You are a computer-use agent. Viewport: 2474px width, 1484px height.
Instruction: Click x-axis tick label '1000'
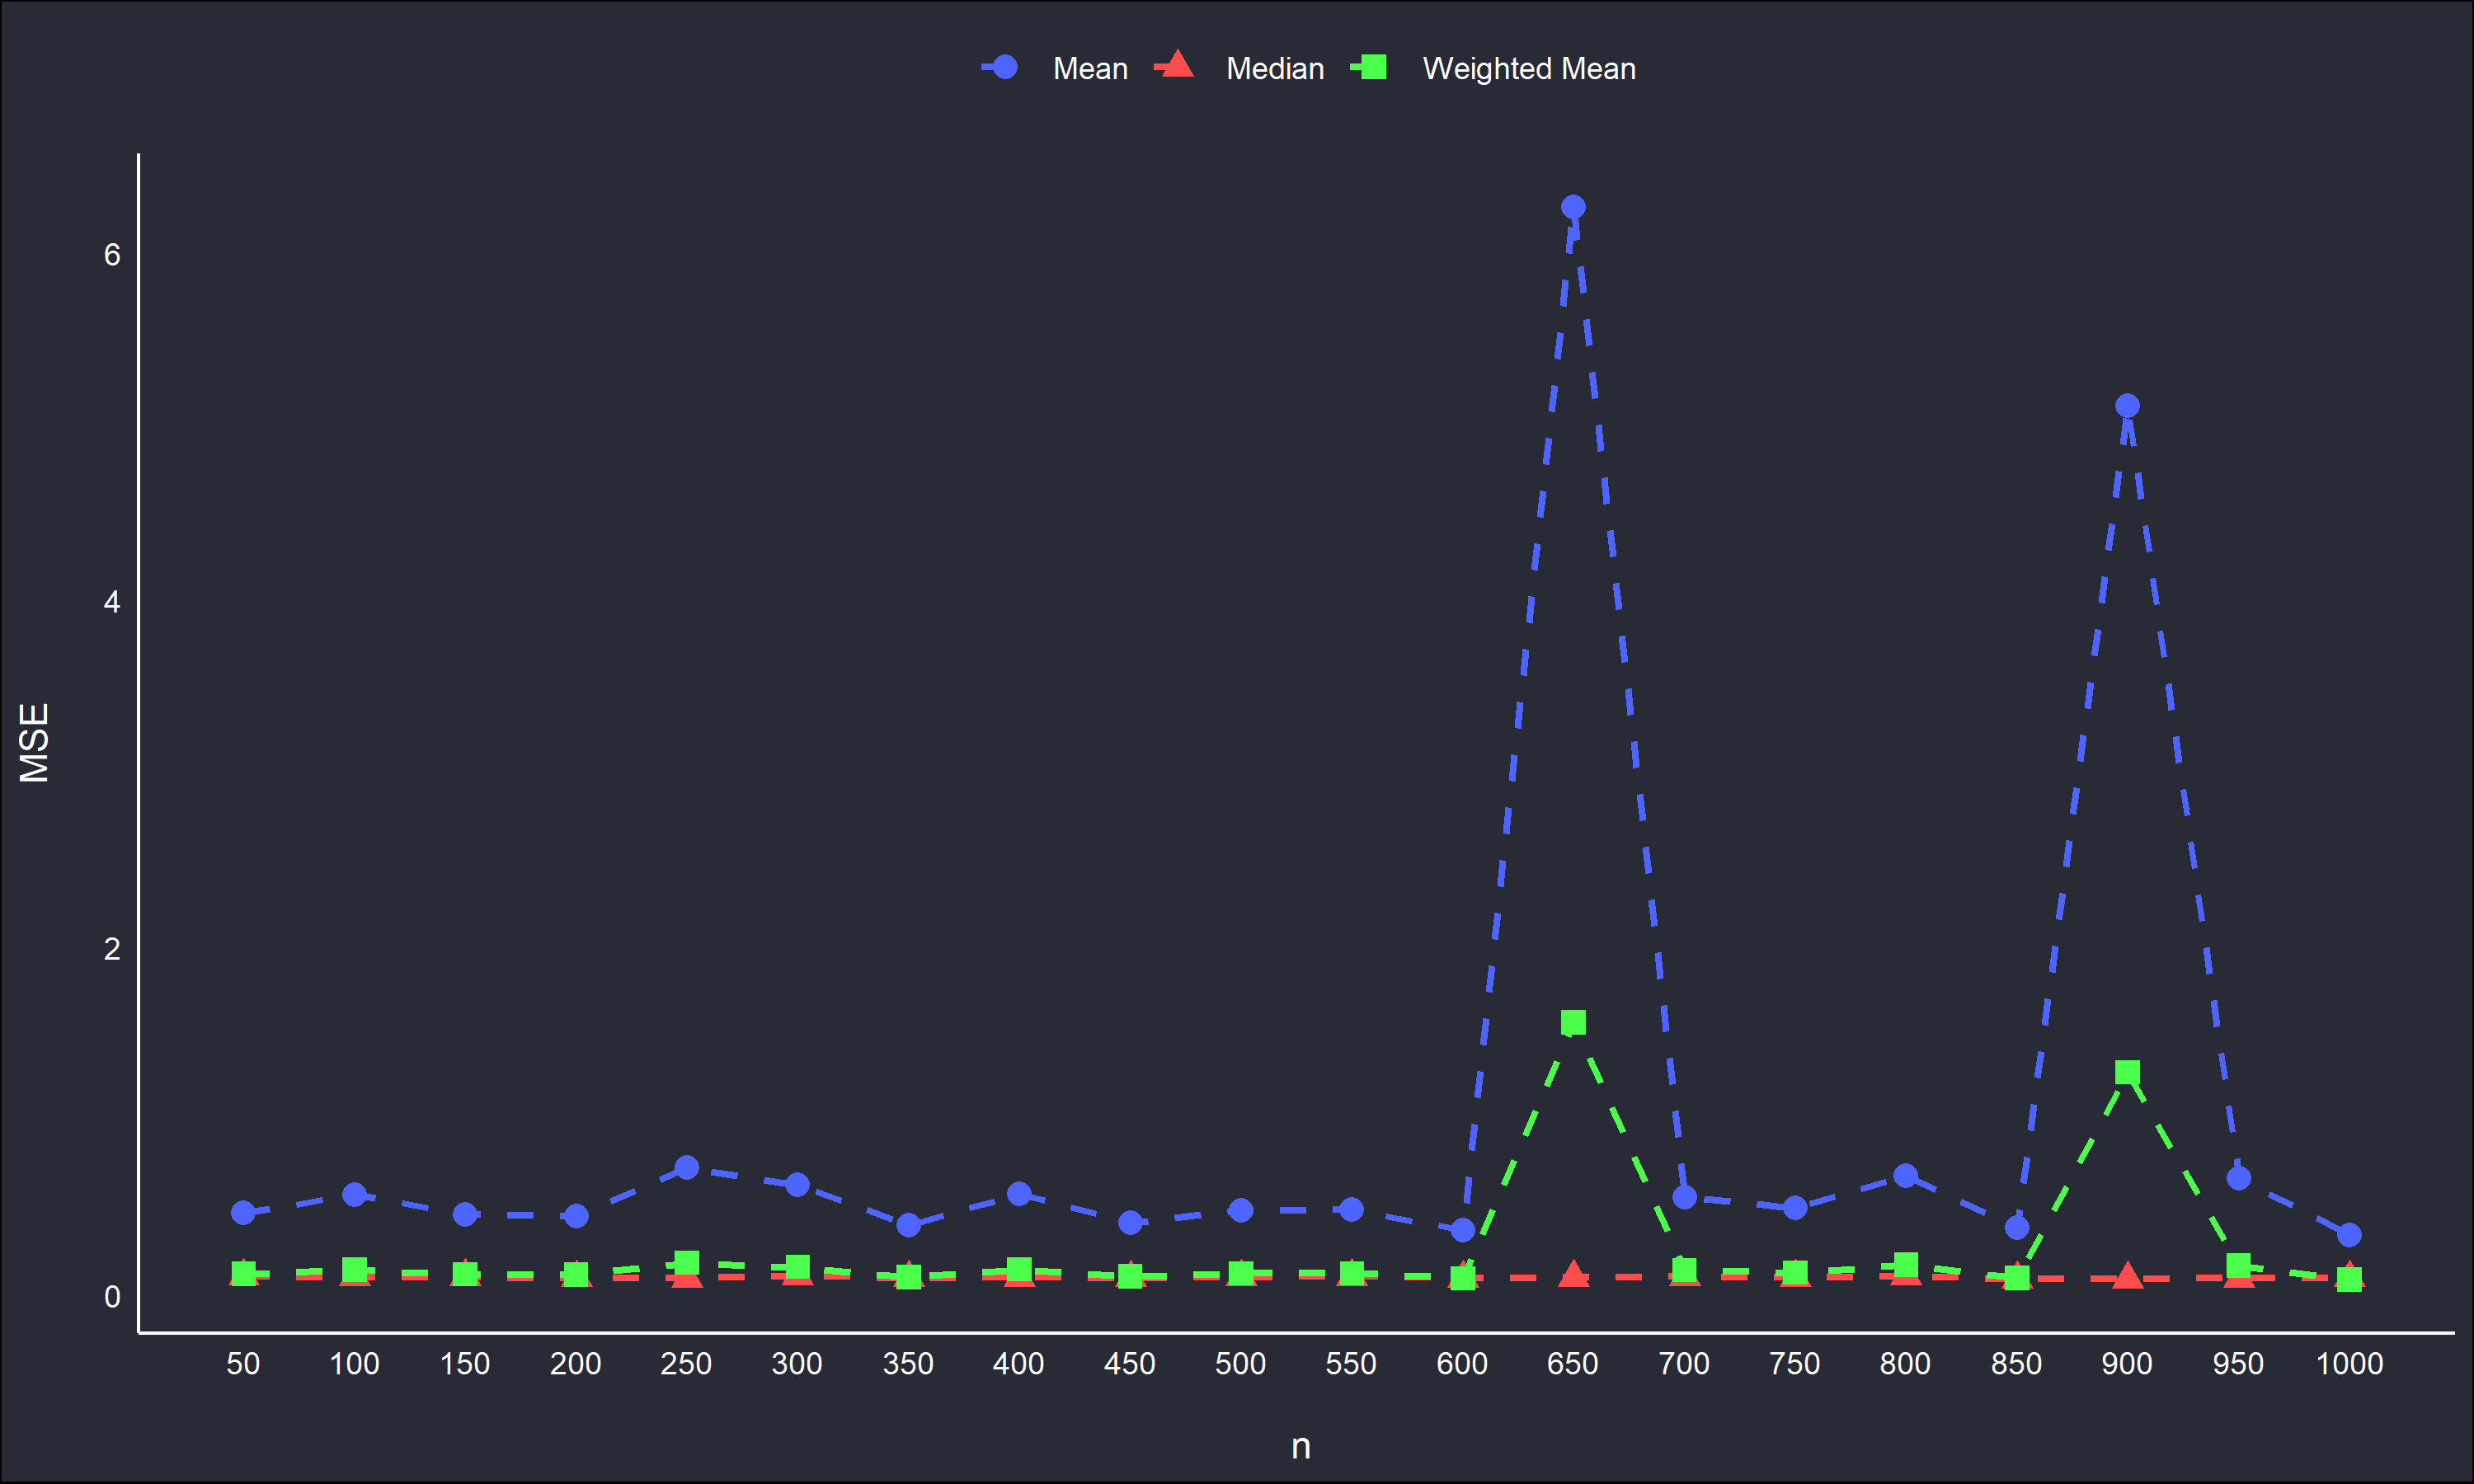click(2350, 1364)
